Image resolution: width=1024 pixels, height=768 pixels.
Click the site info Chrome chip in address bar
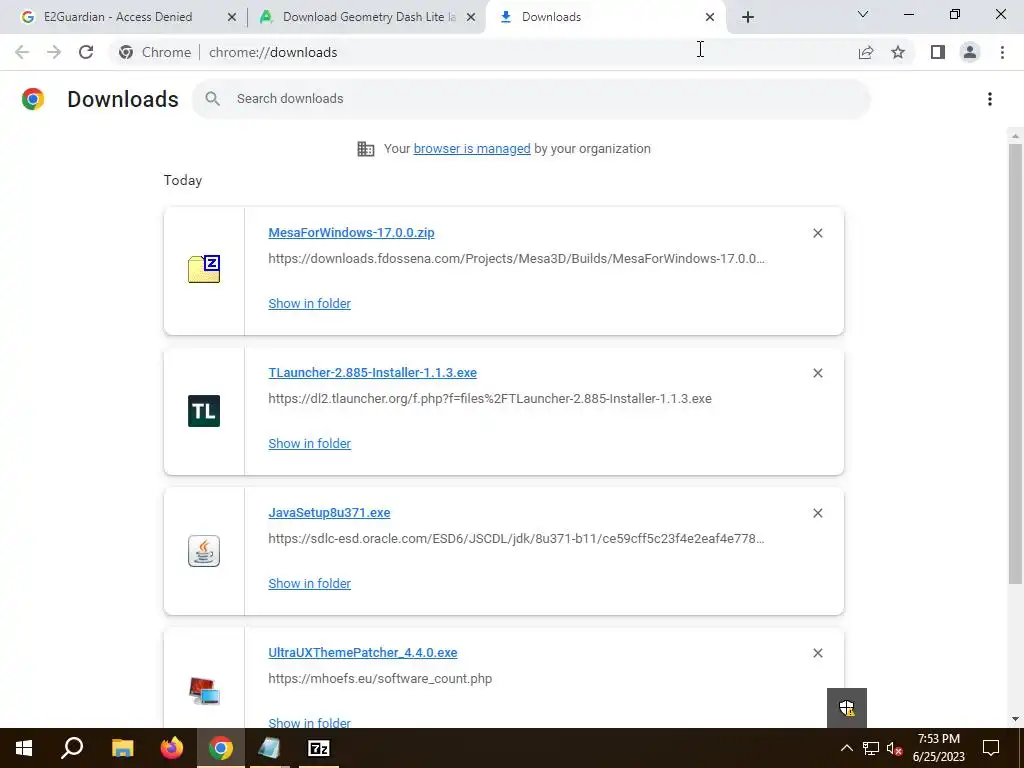pyautogui.click(x=155, y=52)
